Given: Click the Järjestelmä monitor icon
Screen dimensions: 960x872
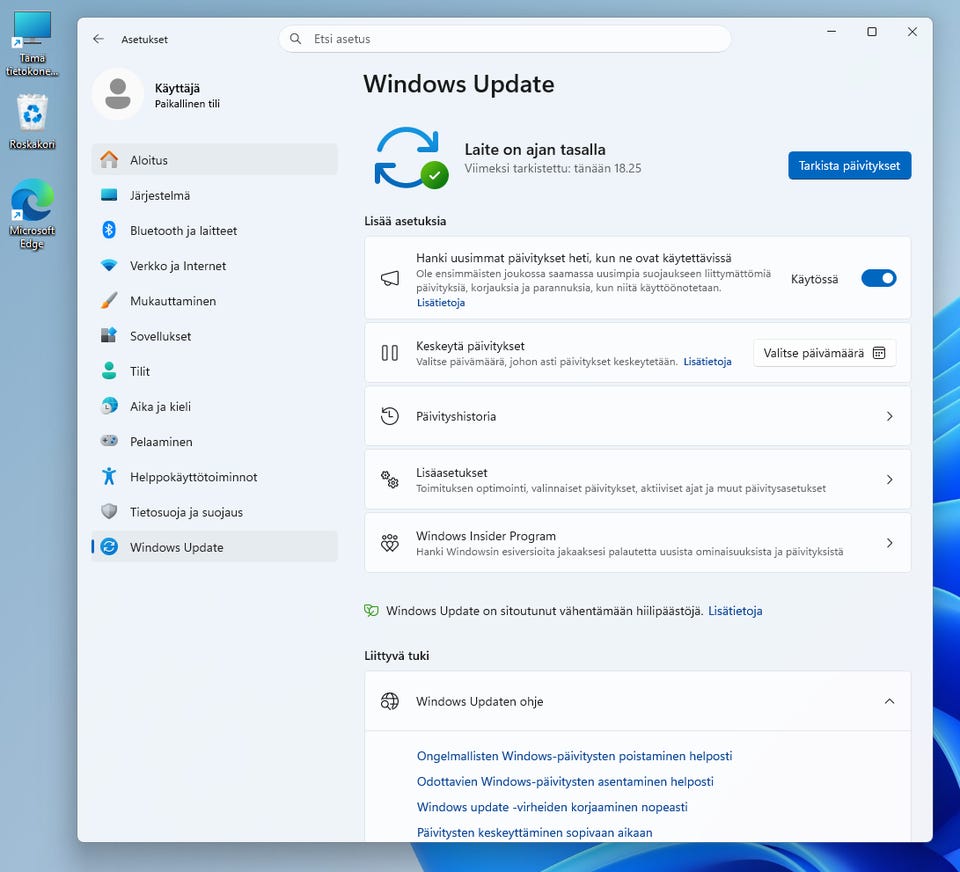Looking at the screenshot, I should 109,195.
